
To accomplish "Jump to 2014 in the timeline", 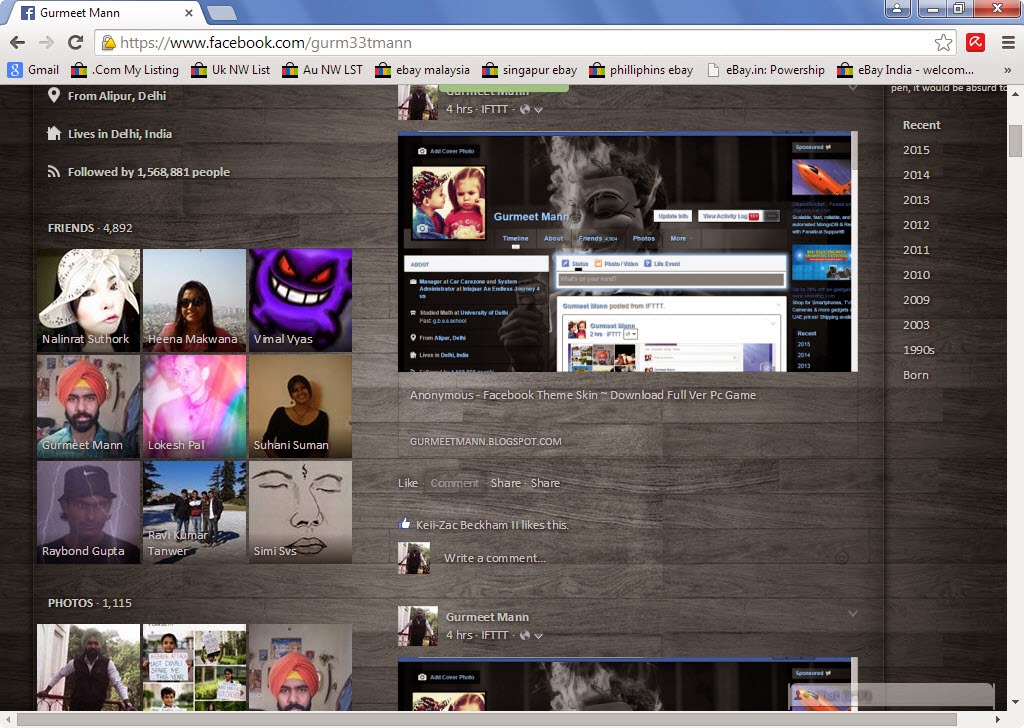I will coord(916,175).
